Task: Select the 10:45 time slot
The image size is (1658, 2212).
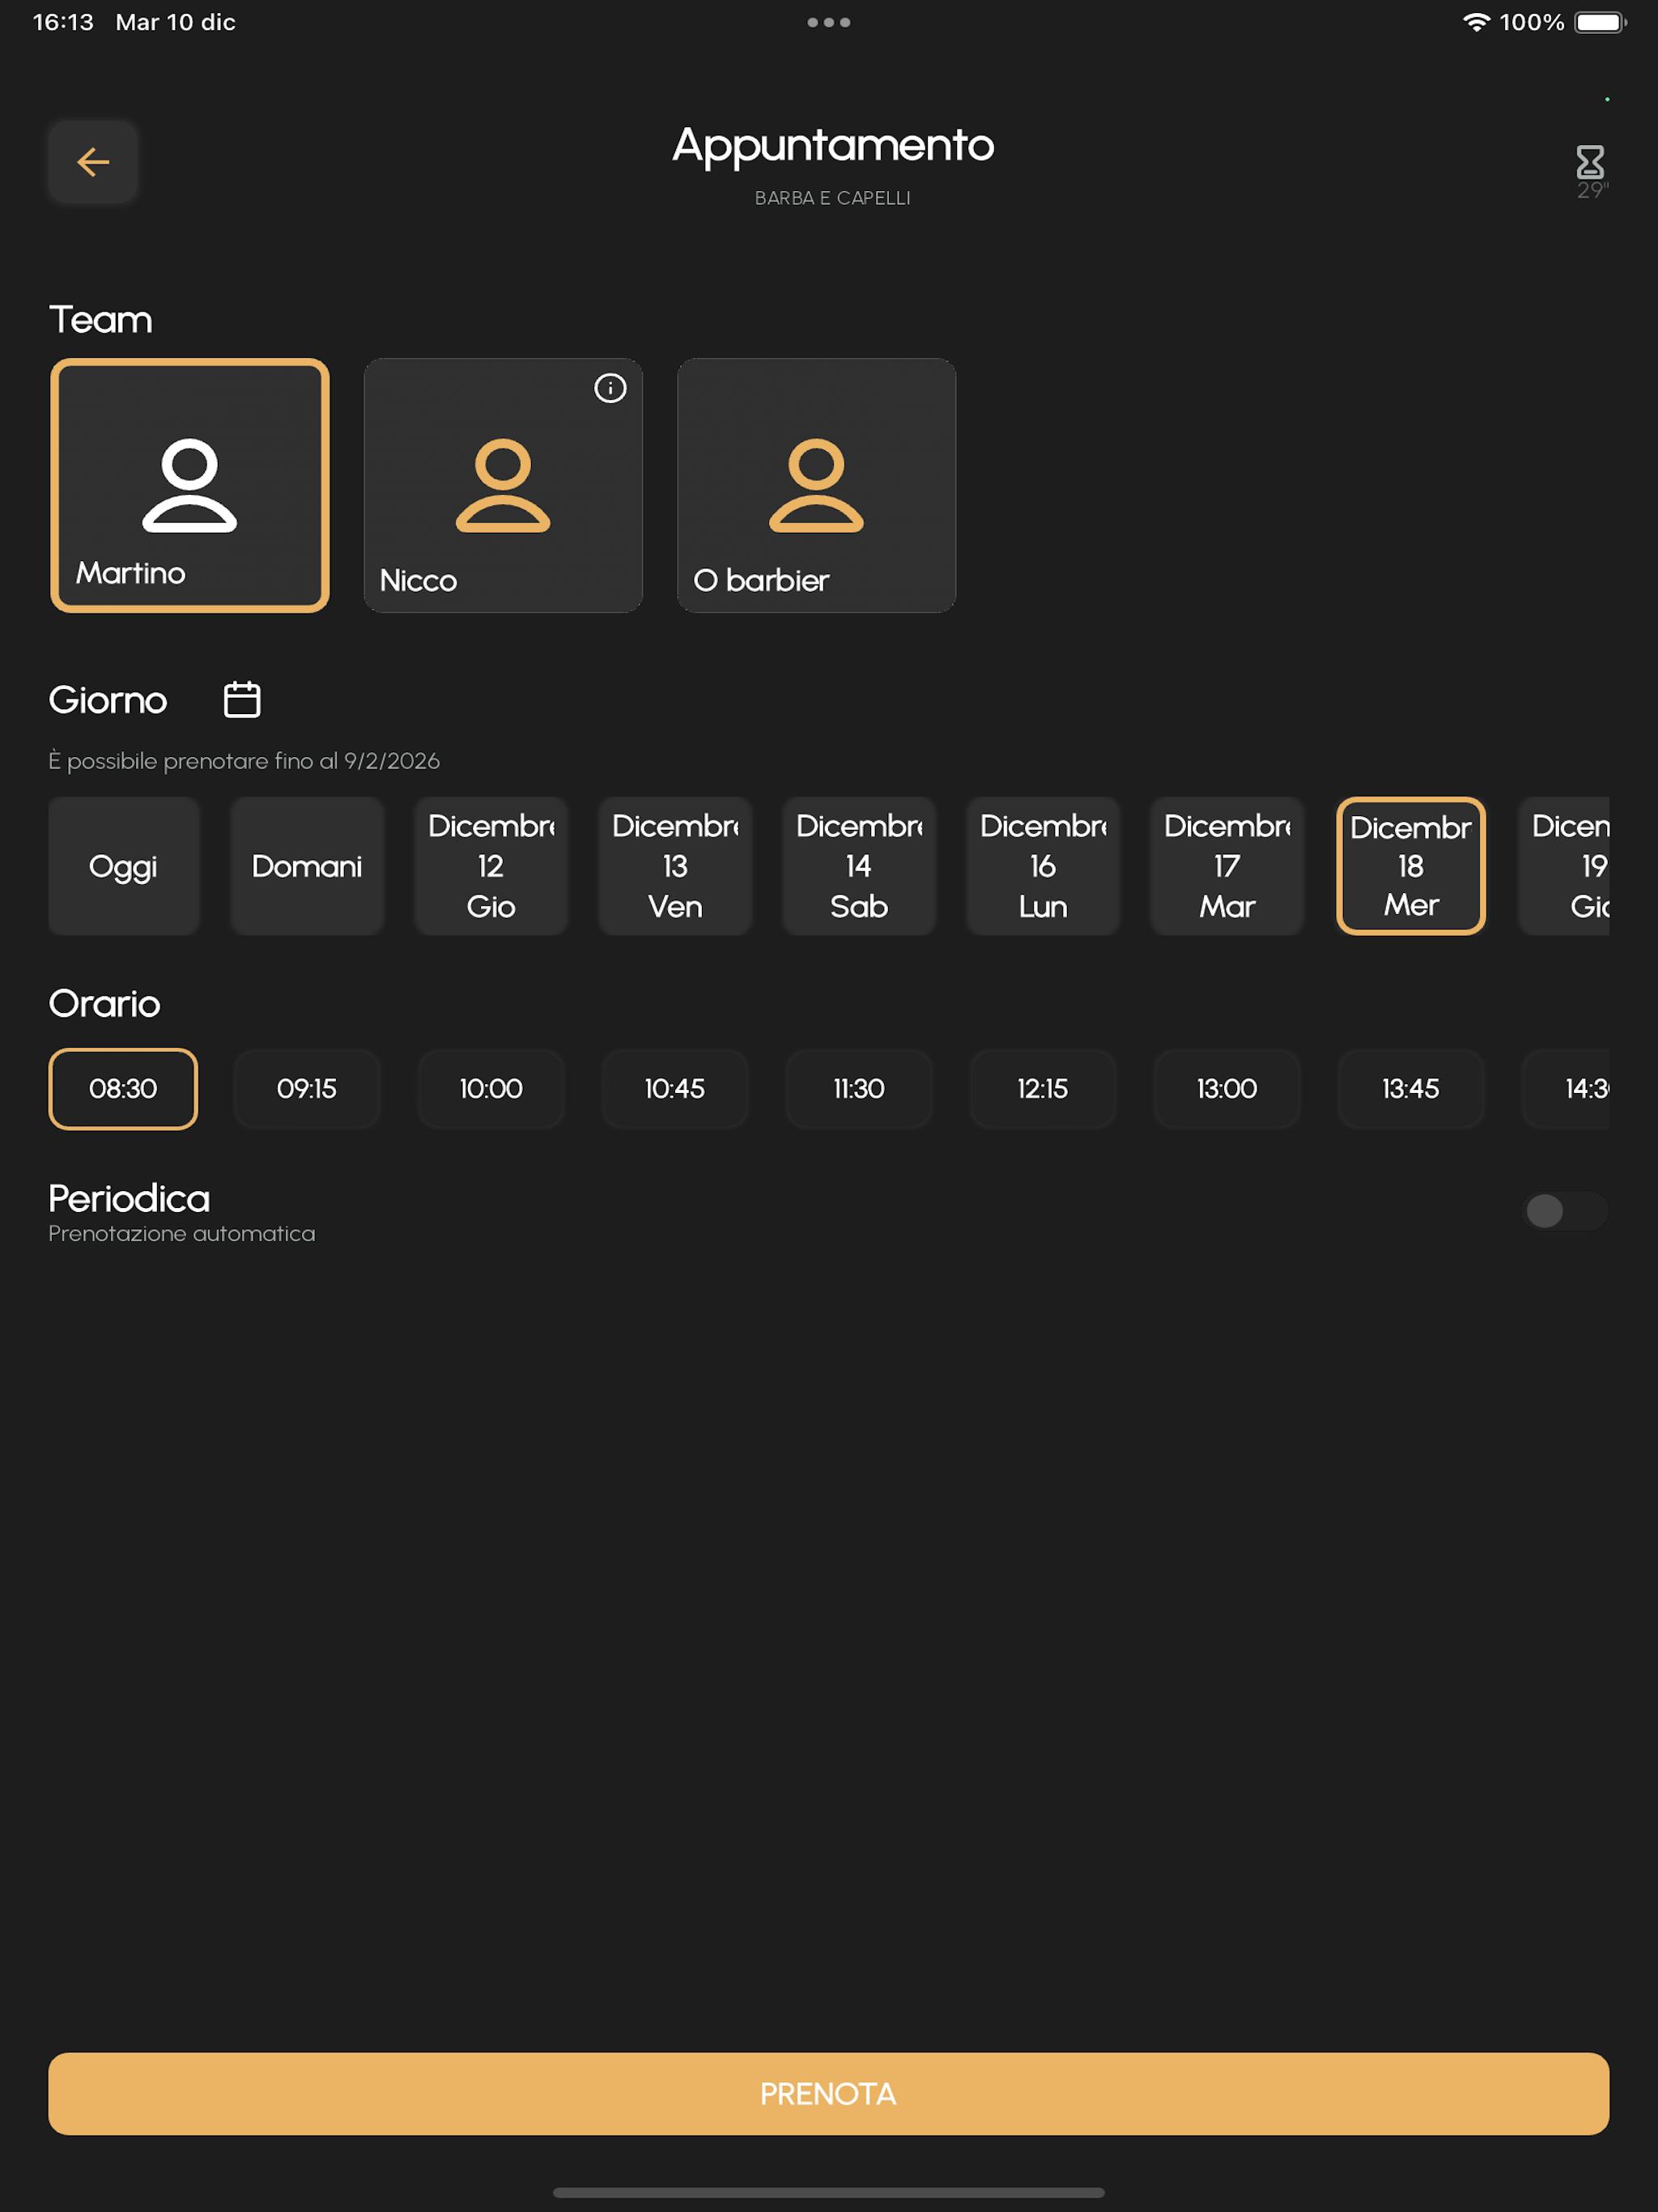Action: click(675, 1089)
